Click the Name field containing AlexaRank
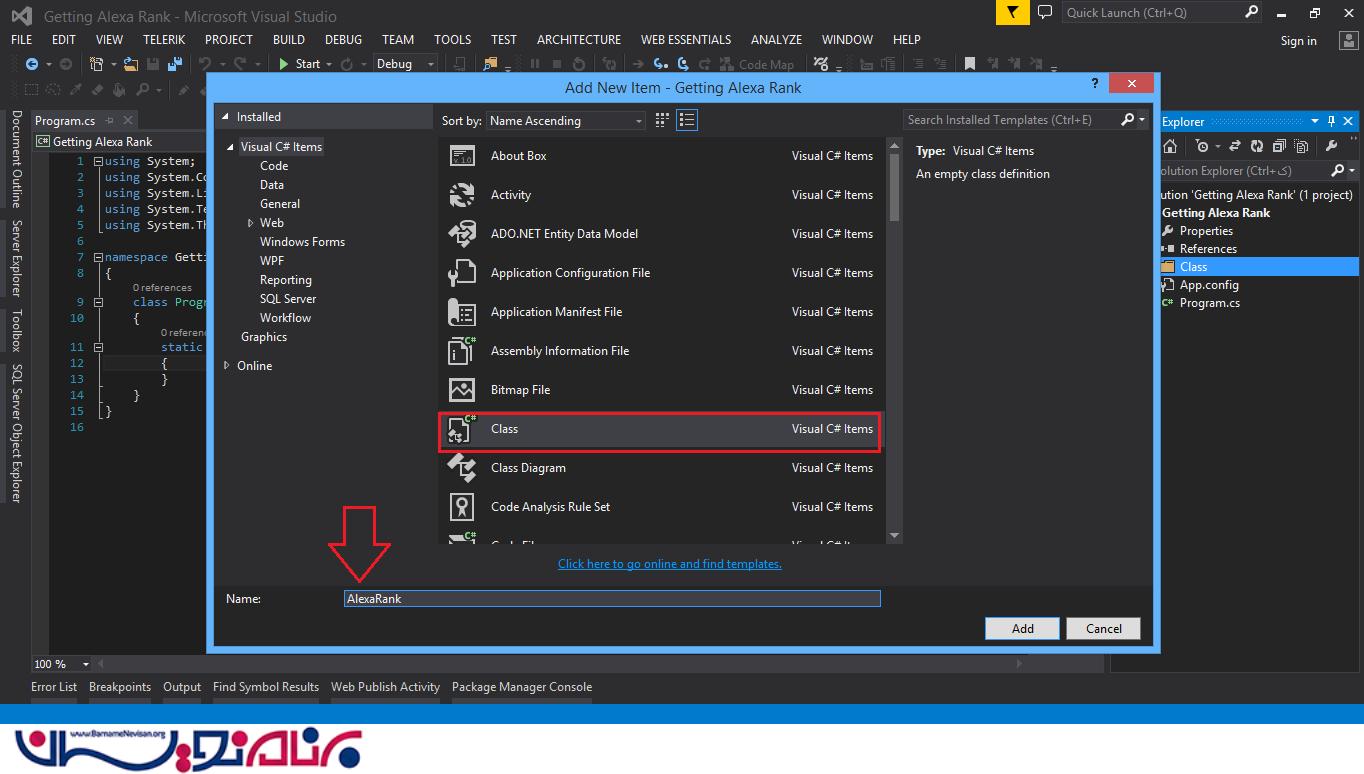 612,599
